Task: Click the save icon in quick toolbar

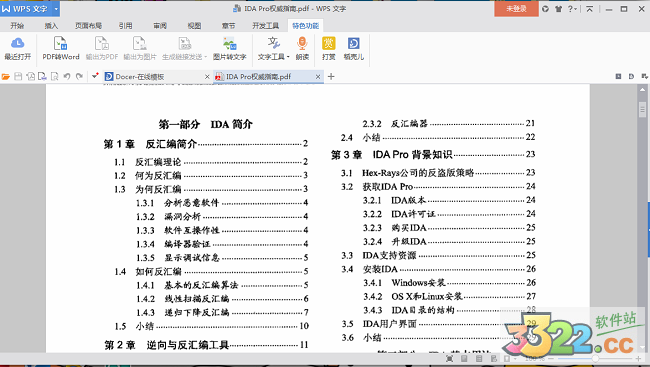Action: (18, 77)
